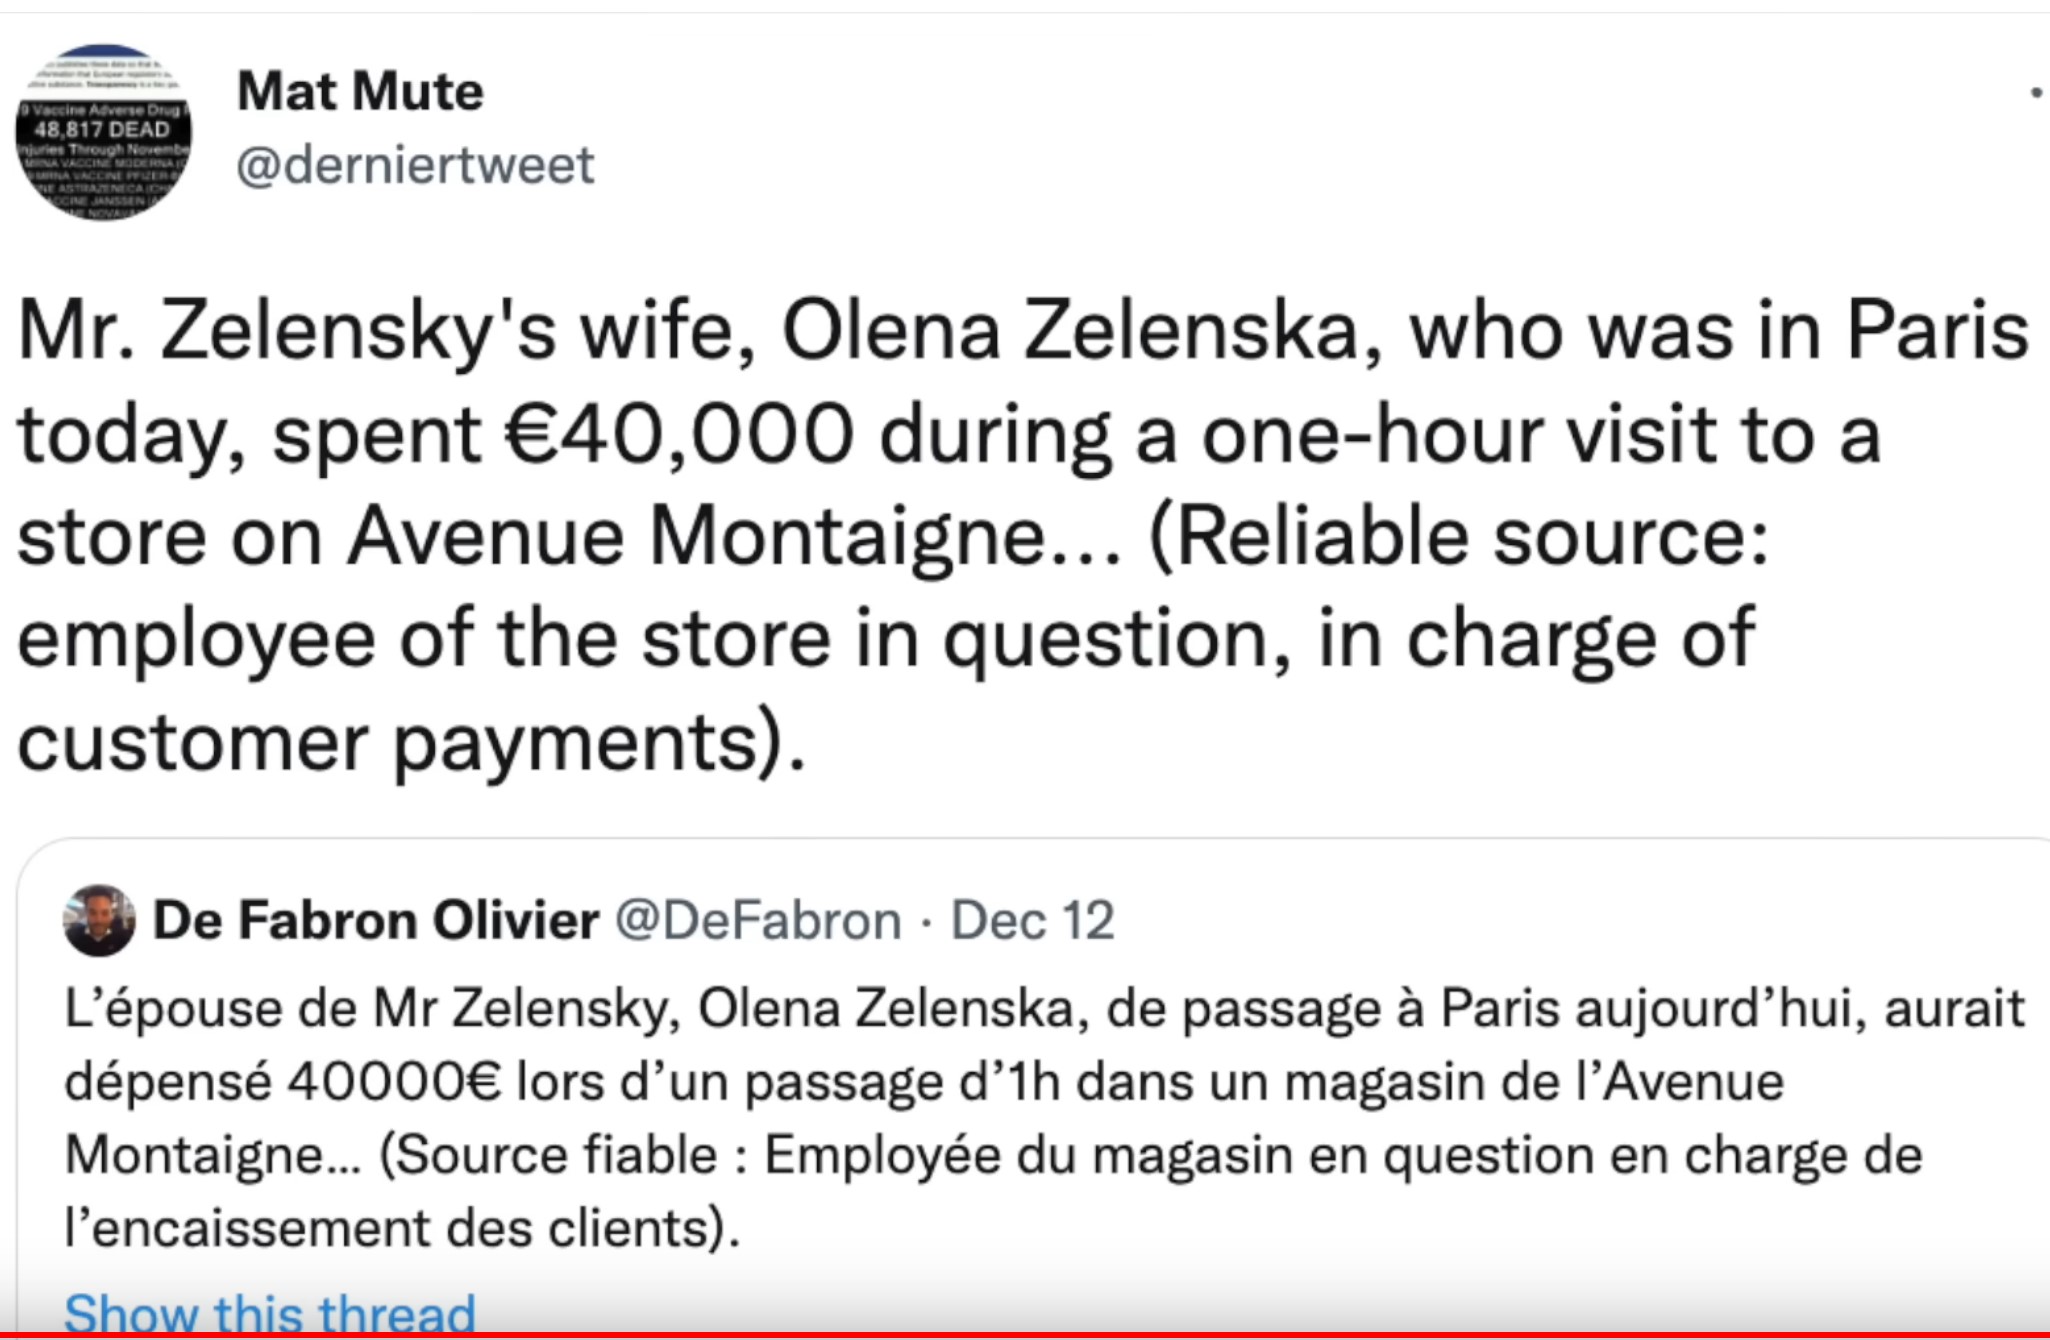Click De Fabron Olivier's small avatar
2050x1340 pixels.
pyautogui.click(x=99, y=920)
